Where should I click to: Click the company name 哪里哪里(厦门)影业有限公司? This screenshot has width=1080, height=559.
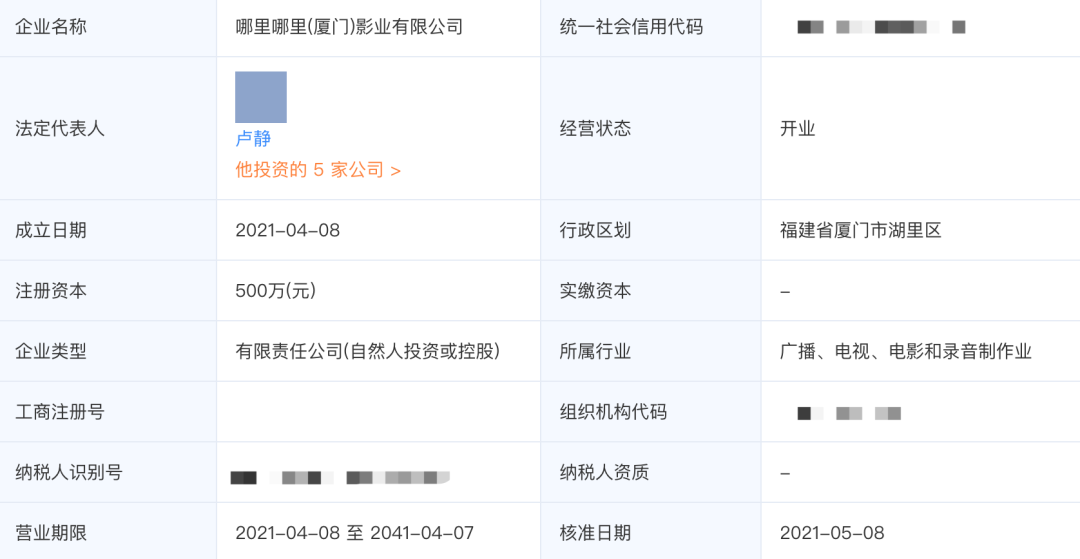[349, 27]
